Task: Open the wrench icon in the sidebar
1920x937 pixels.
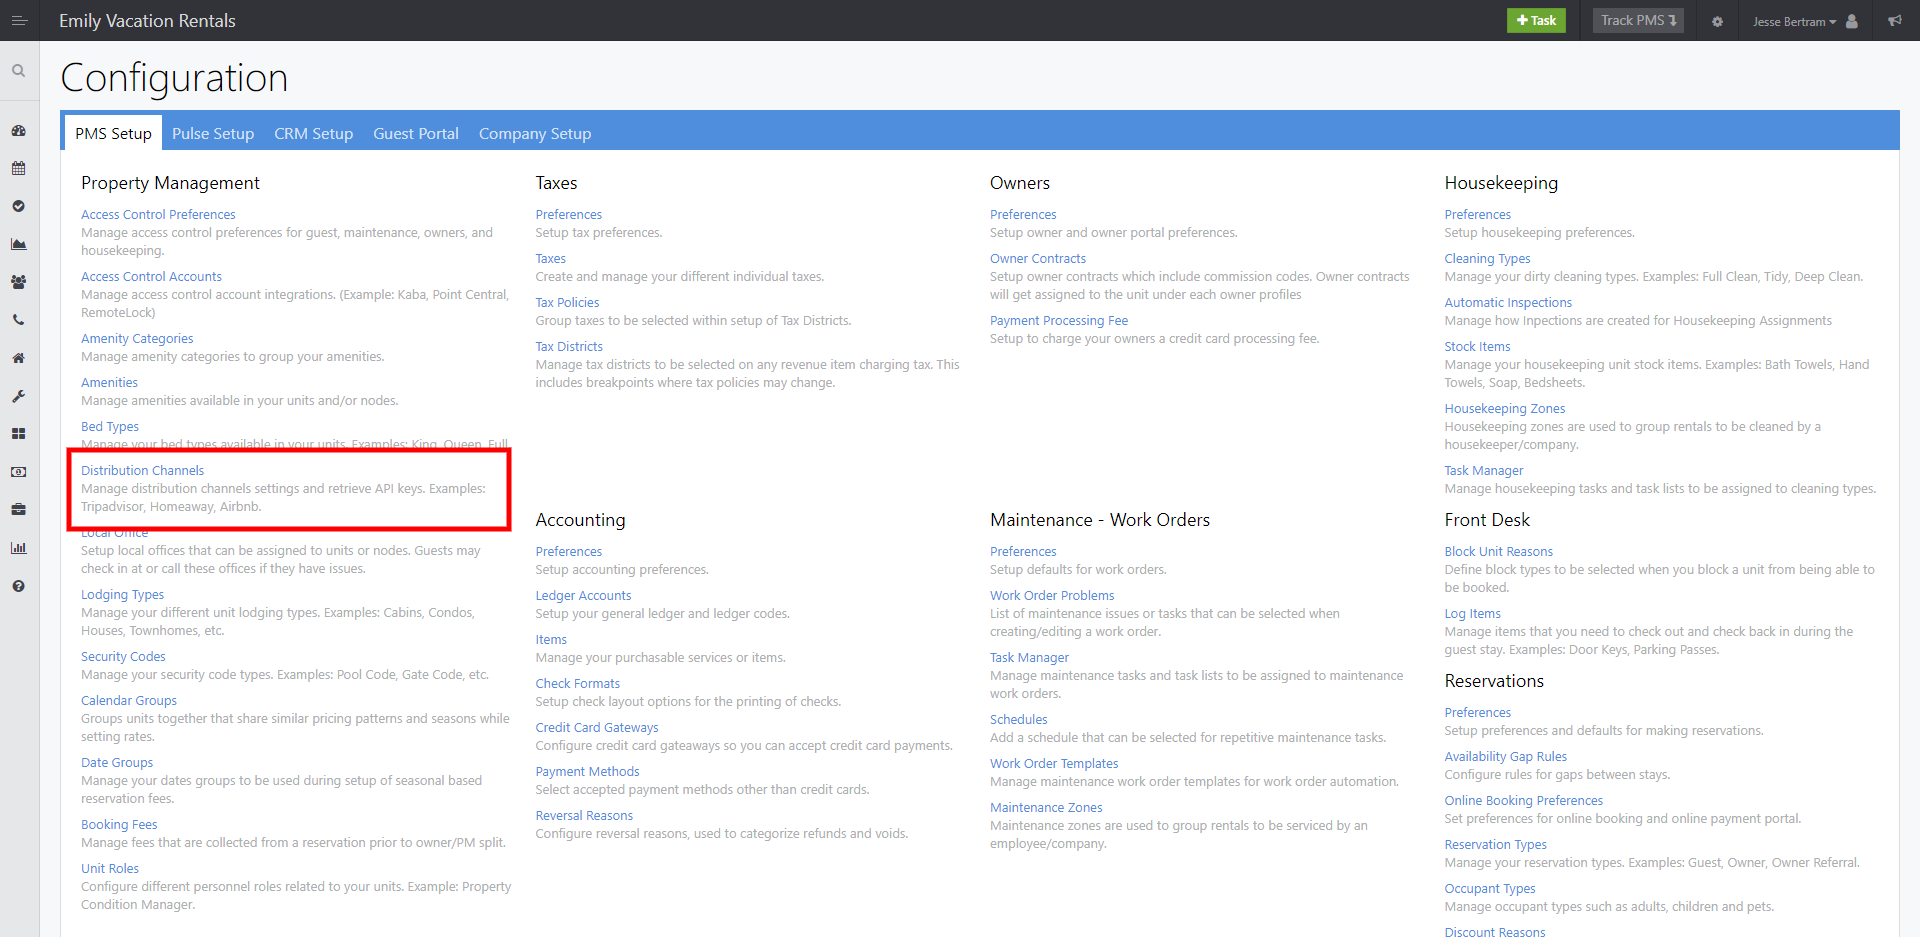Action: pos(19,396)
